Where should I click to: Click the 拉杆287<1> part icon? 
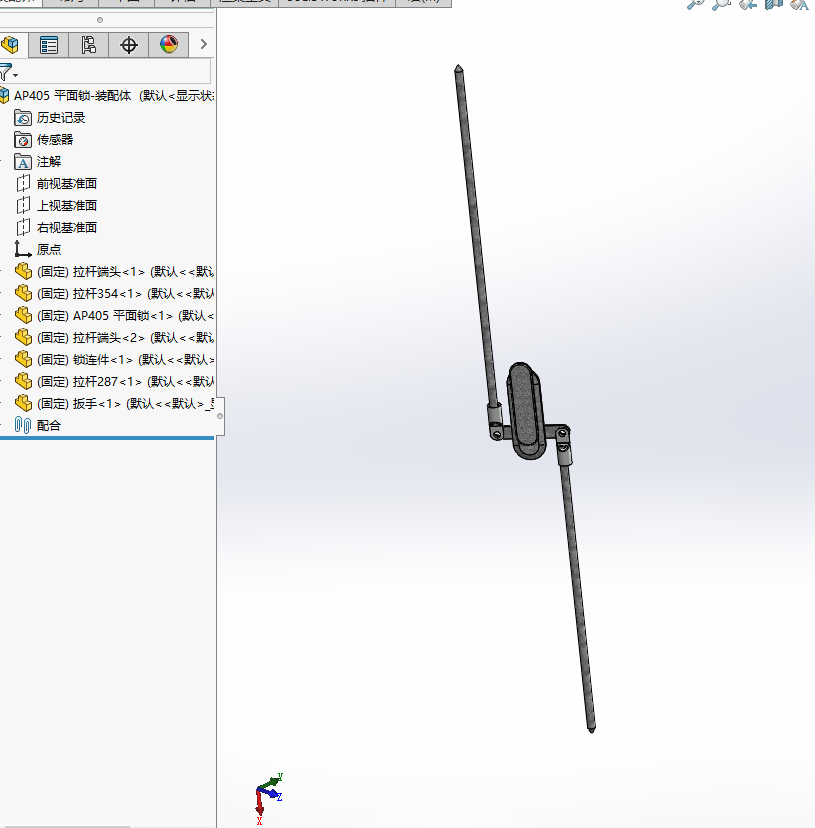click(x=23, y=381)
